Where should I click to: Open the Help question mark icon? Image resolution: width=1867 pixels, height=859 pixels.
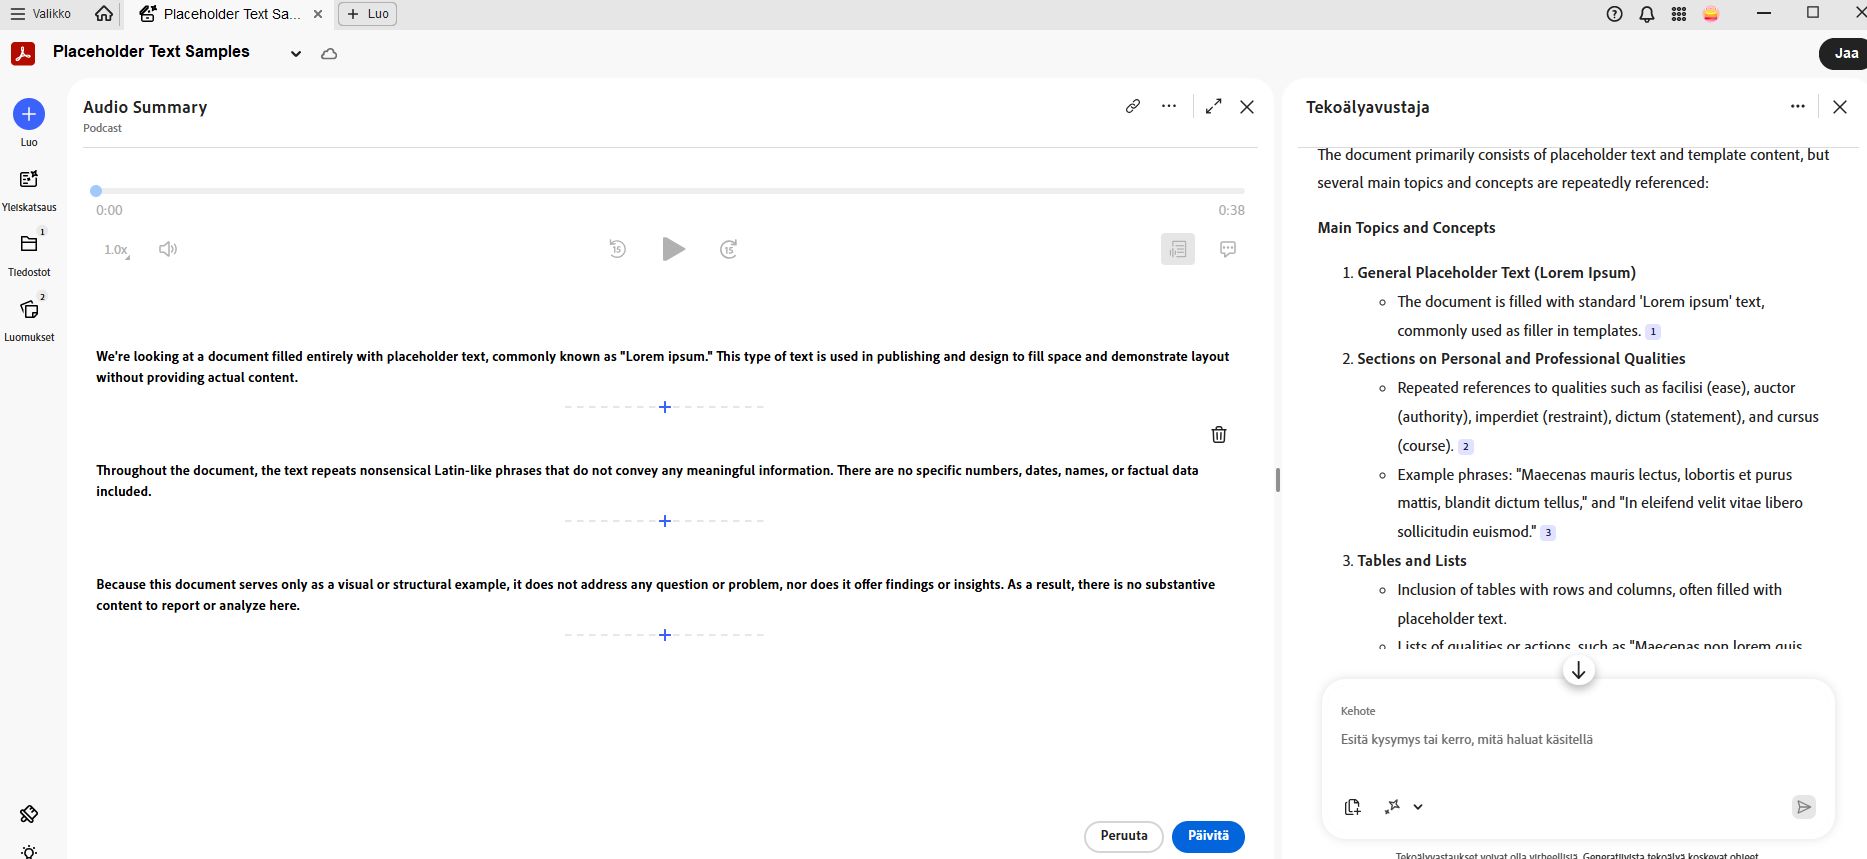1614,14
